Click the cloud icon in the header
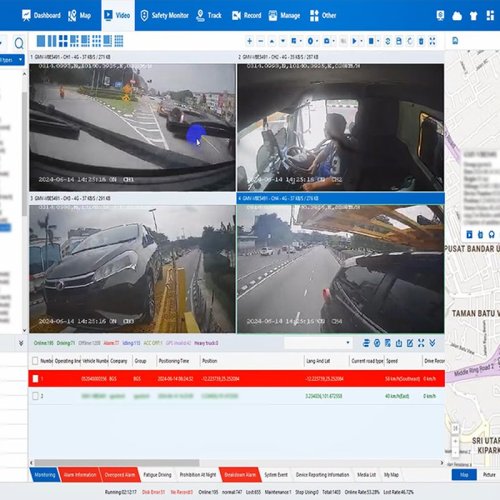This screenshot has height=500, width=500. coord(457,16)
